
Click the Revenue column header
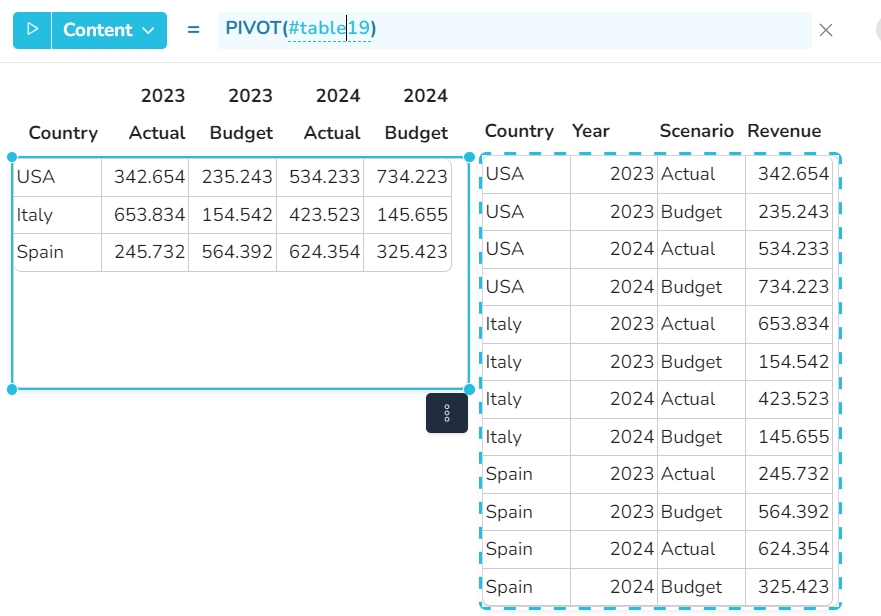point(784,131)
